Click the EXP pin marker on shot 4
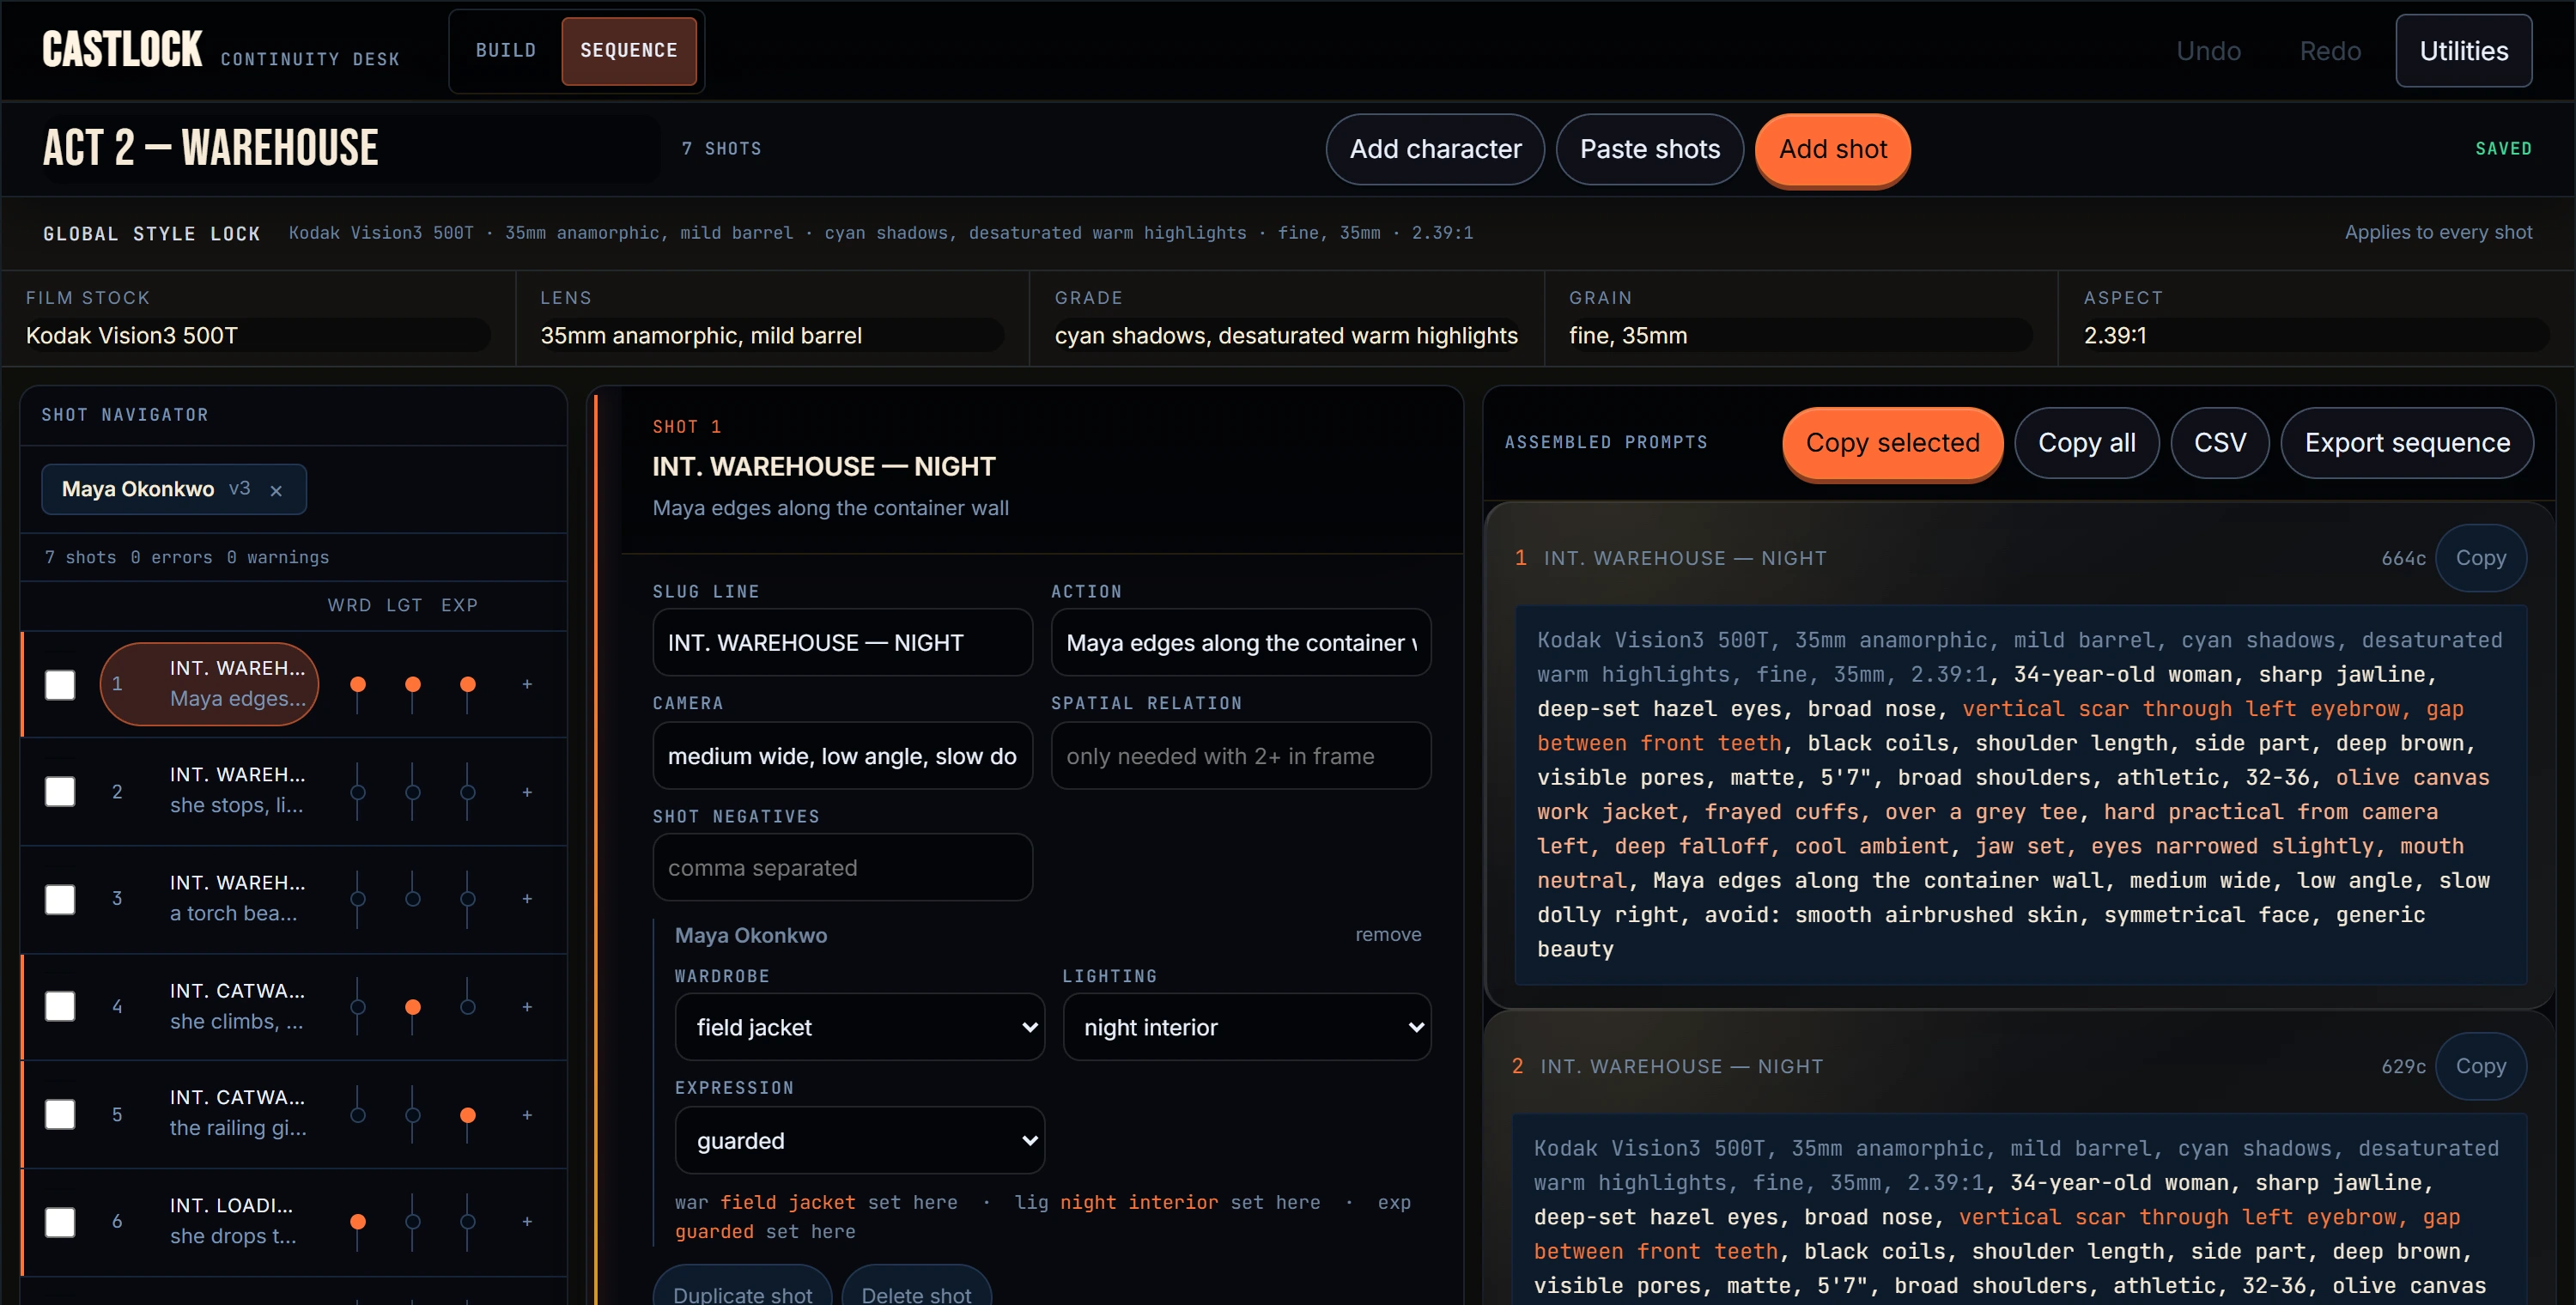 [467, 1007]
